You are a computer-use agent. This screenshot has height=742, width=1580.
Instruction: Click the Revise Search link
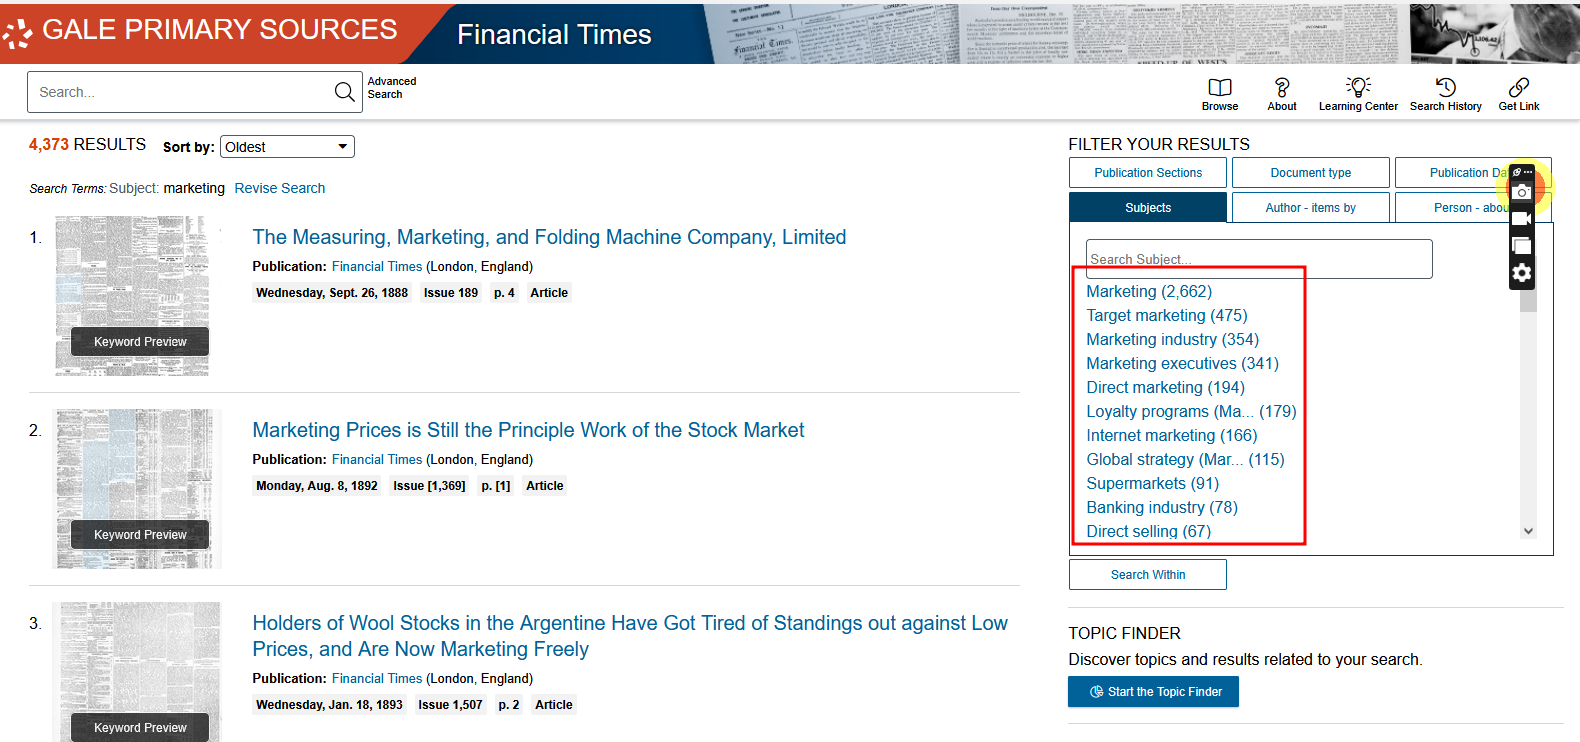click(280, 188)
